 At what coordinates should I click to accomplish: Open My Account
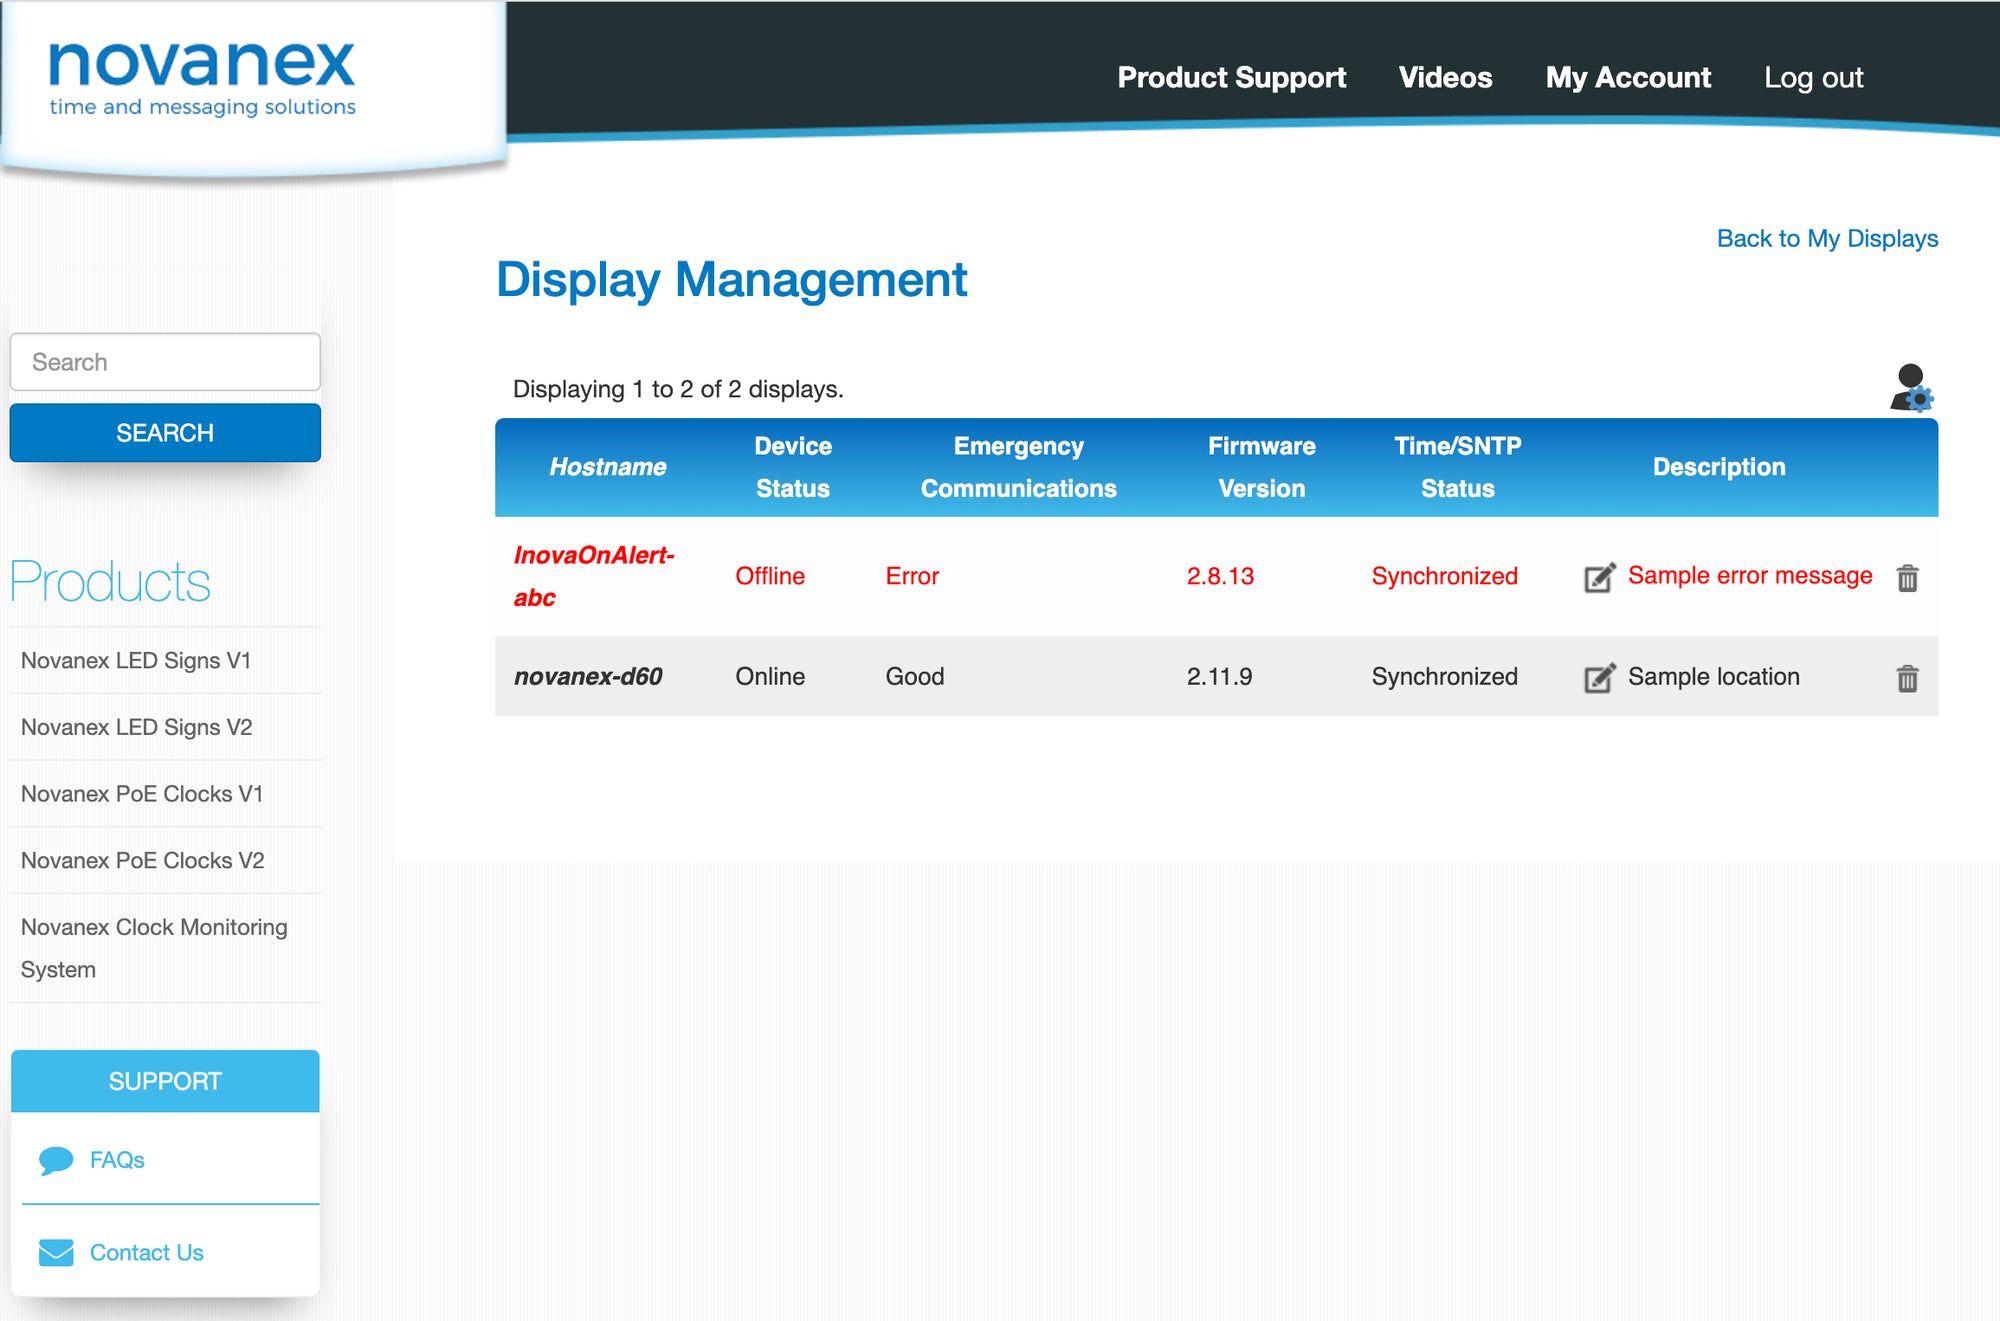coord(1627,77)
